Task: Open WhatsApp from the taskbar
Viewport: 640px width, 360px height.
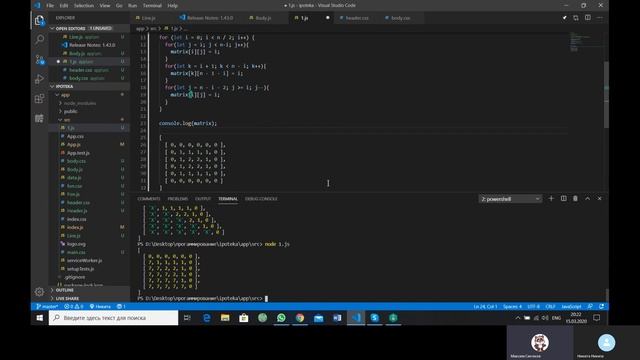Action: 281,318
